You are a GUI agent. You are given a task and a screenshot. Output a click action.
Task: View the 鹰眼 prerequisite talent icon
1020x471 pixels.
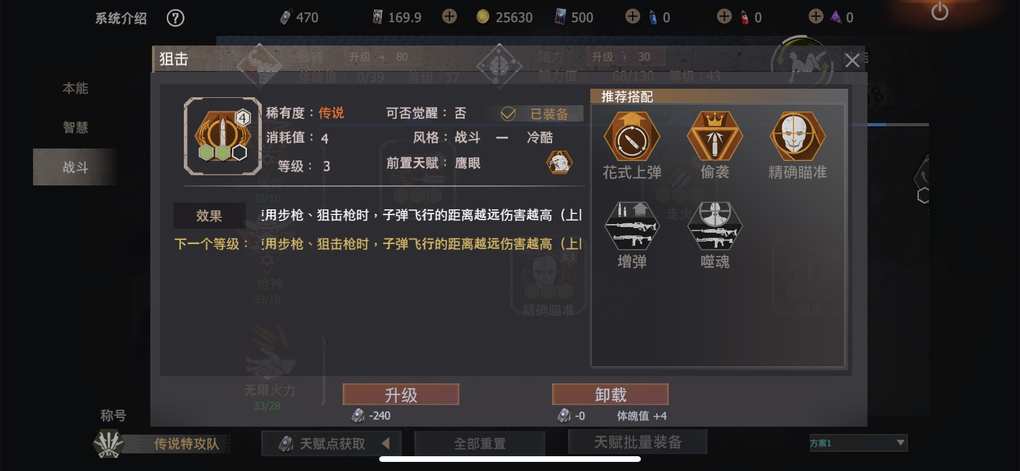[559, 163]
